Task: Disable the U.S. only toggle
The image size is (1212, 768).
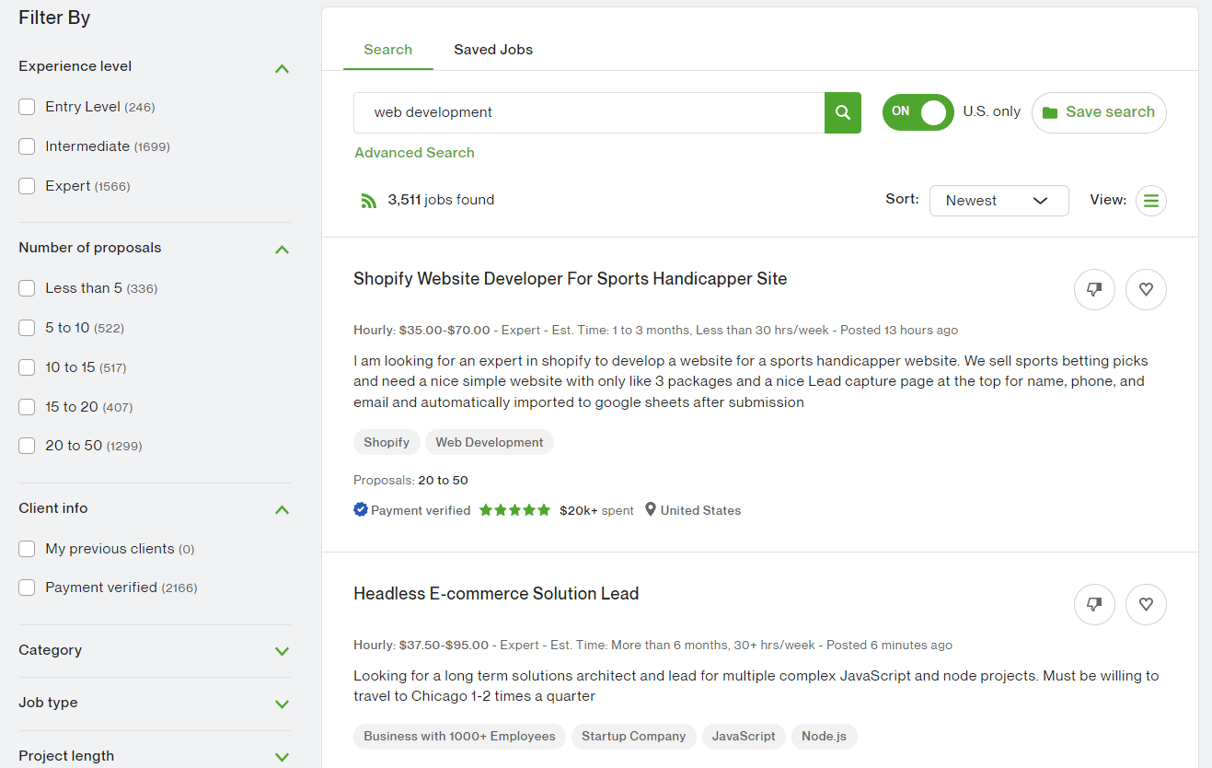Action: coord(917,112)
